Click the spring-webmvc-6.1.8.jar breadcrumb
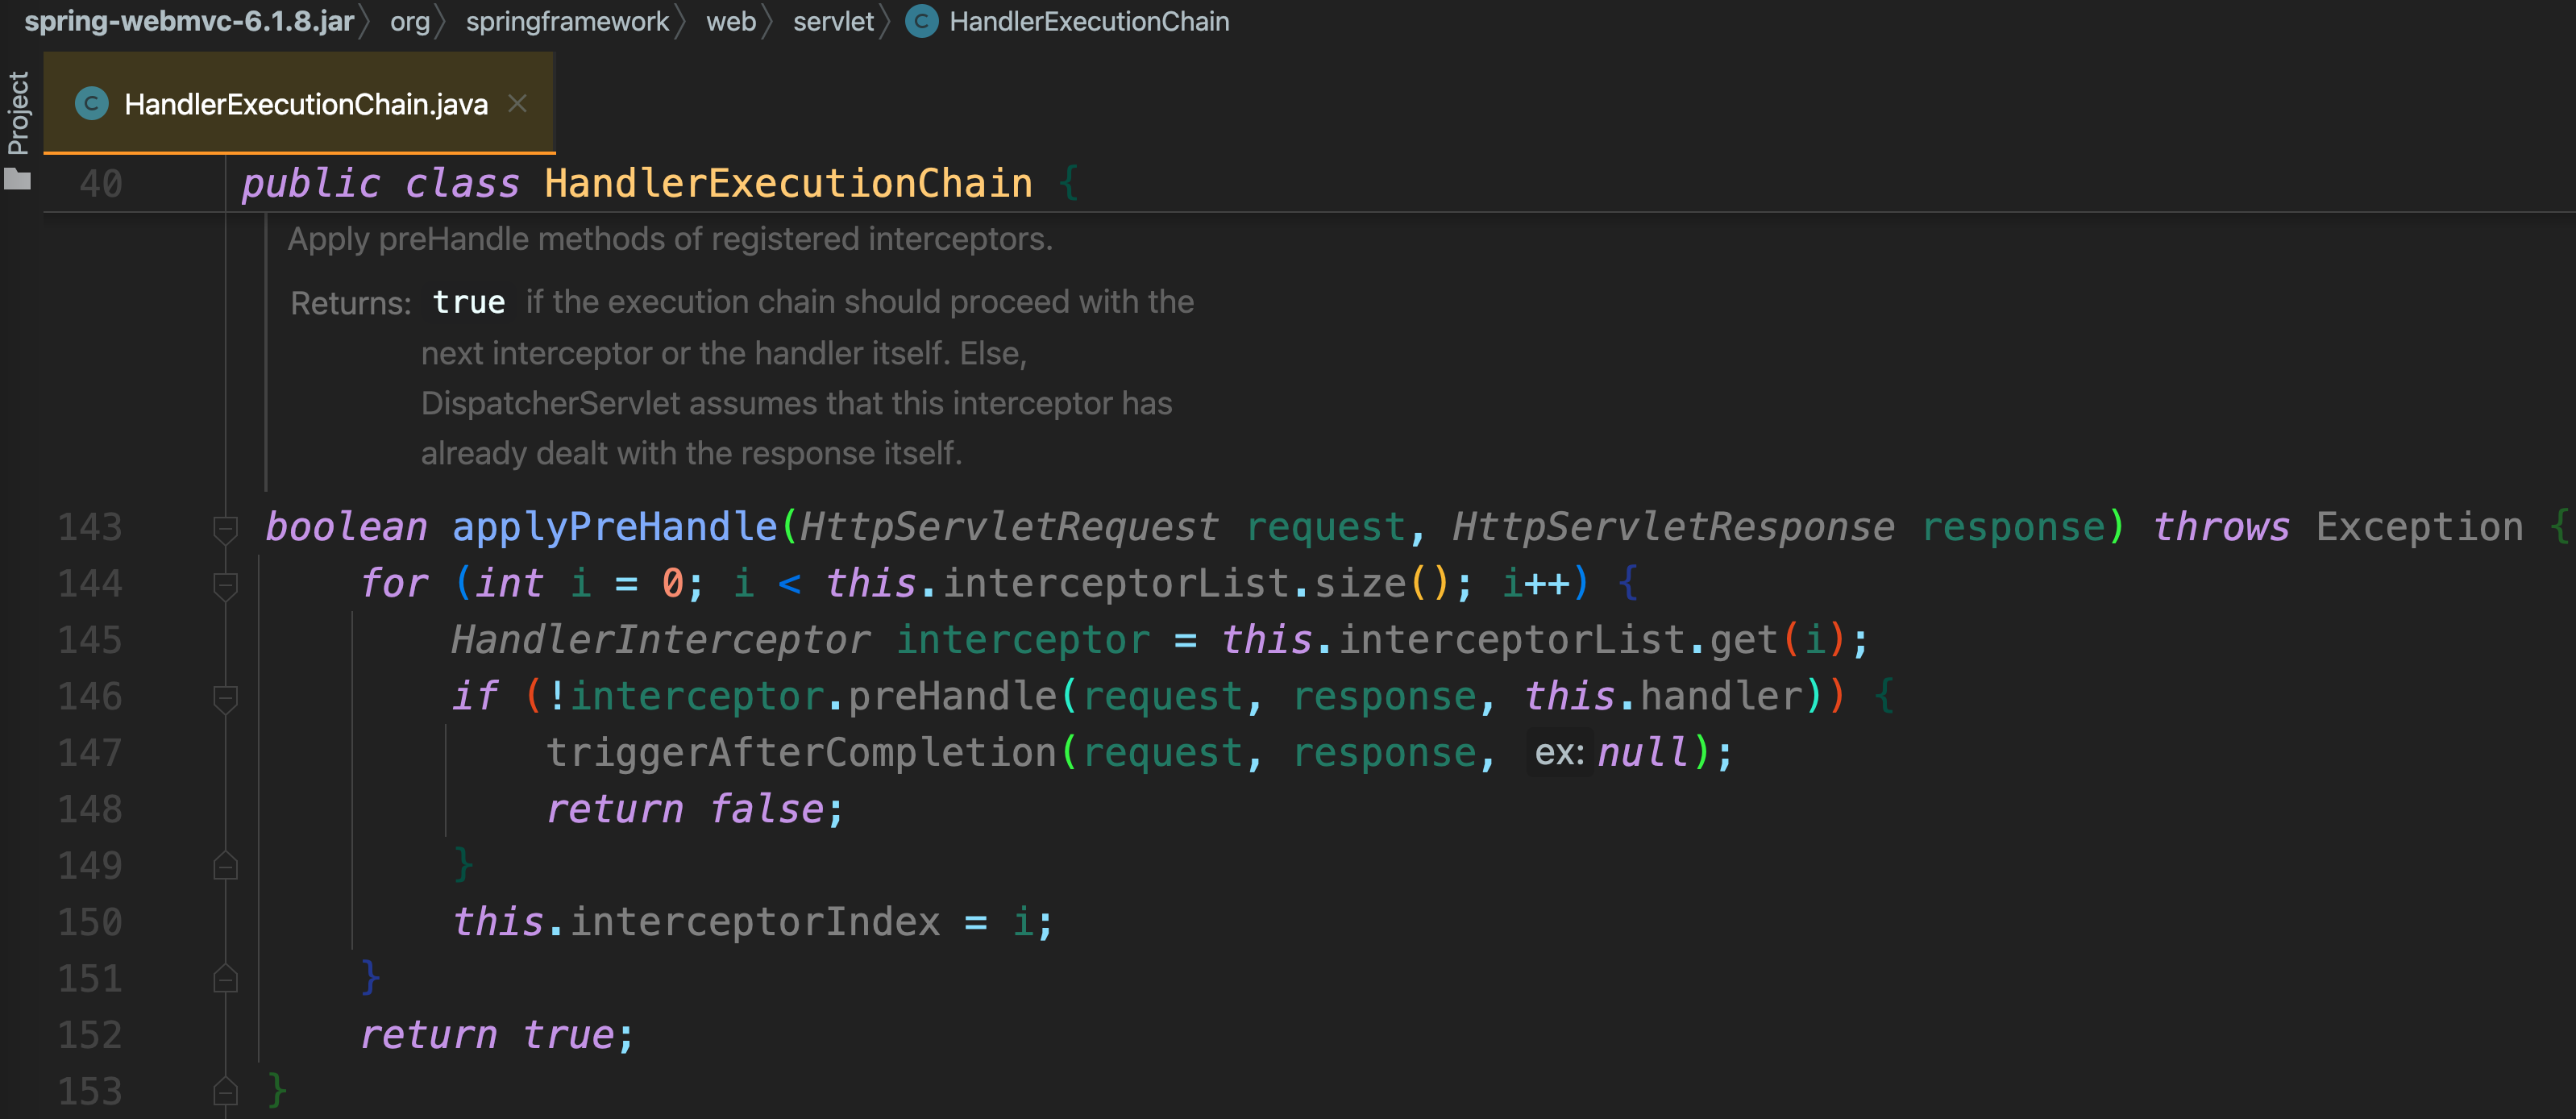 pos(189,21)
